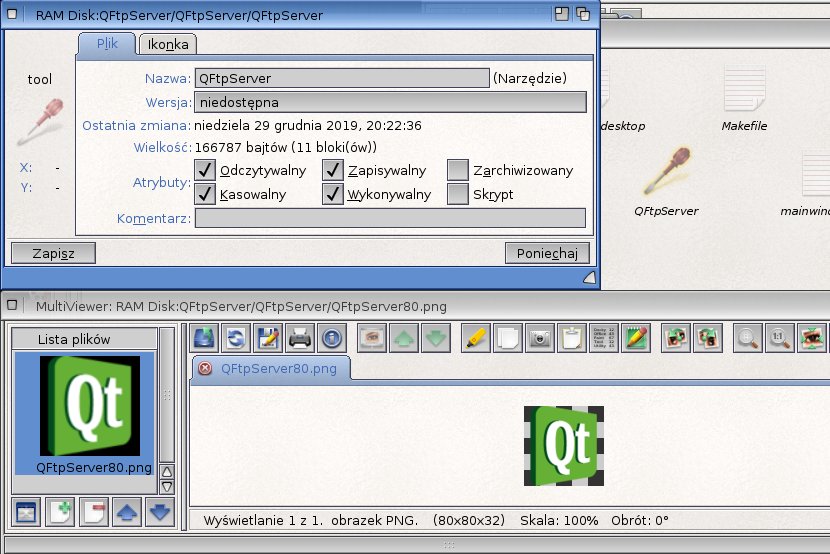Click the first rotate picture icon

pyautogui.click(x=675, y=338)
